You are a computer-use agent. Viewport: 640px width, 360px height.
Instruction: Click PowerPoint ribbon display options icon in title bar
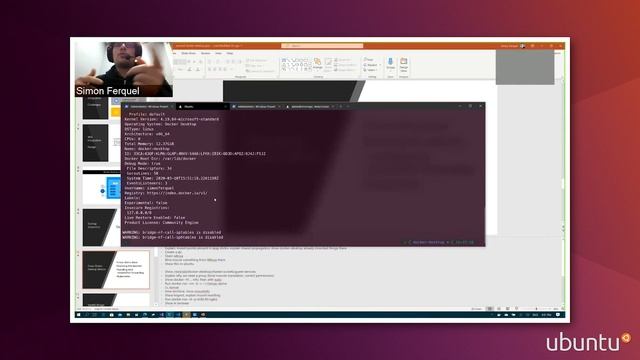[532, 46]
